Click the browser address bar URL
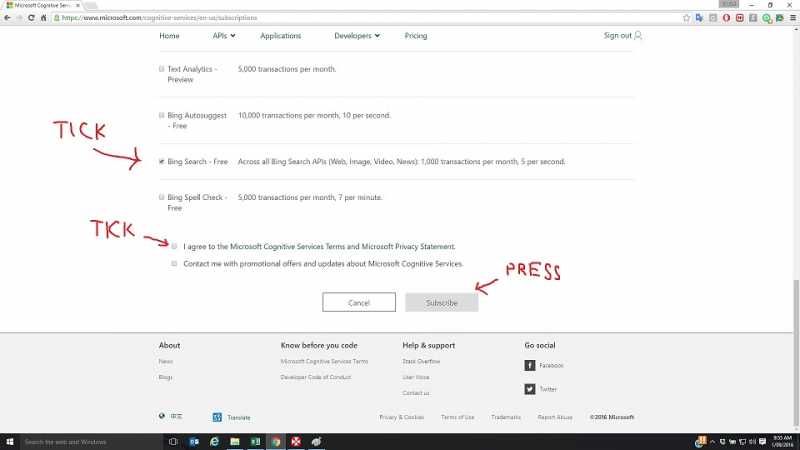Viewport: 800px width, 450px height. tap(160, 18)
